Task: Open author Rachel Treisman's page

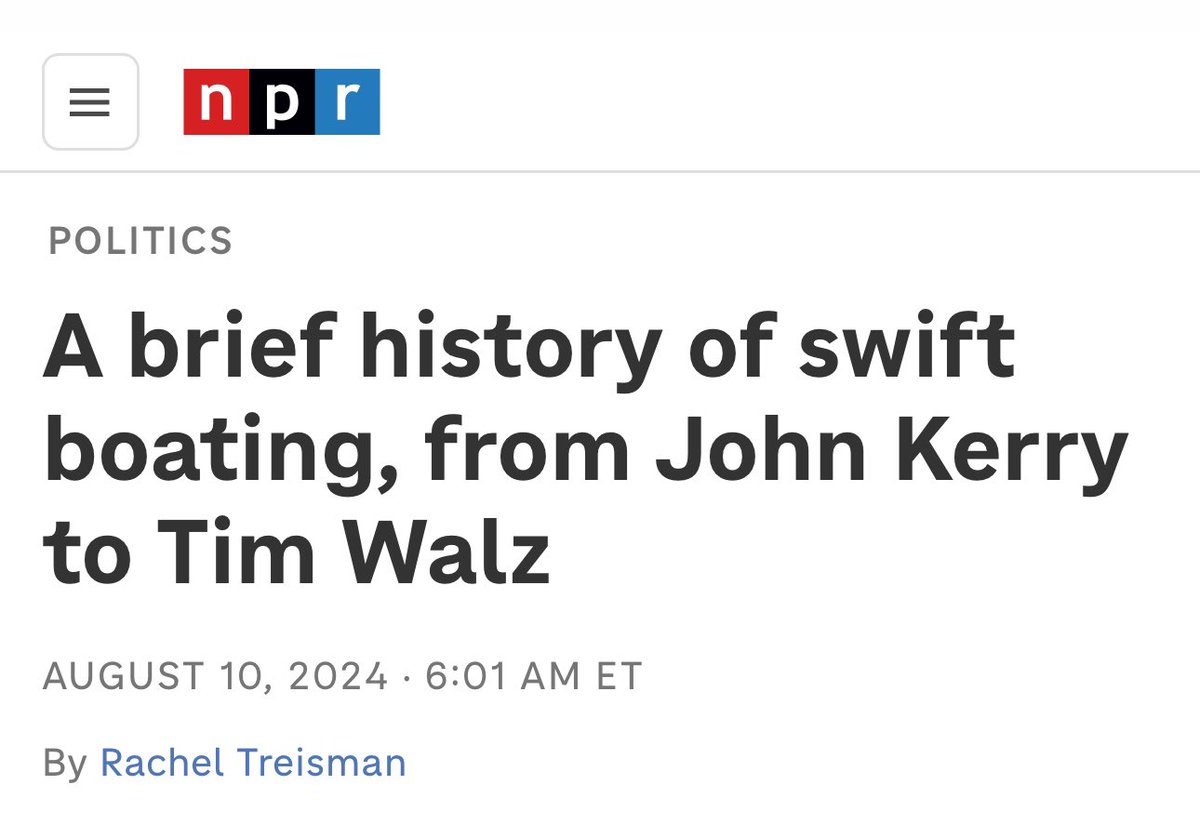Action: tap(253, 763)
